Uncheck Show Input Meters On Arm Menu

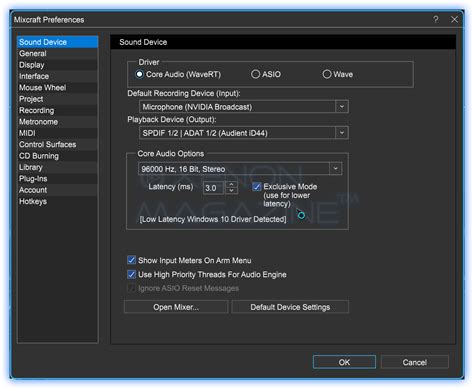click(132, 260)
